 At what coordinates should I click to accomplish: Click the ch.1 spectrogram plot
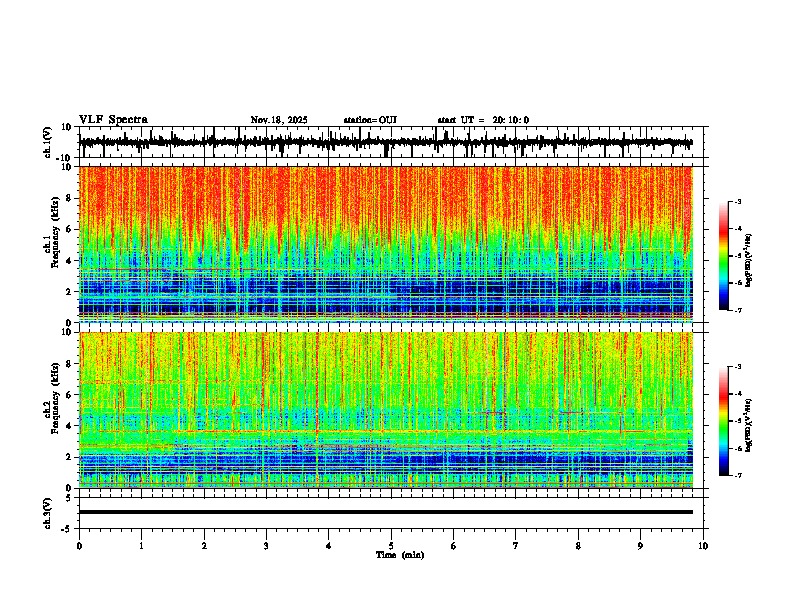point(386,244)
